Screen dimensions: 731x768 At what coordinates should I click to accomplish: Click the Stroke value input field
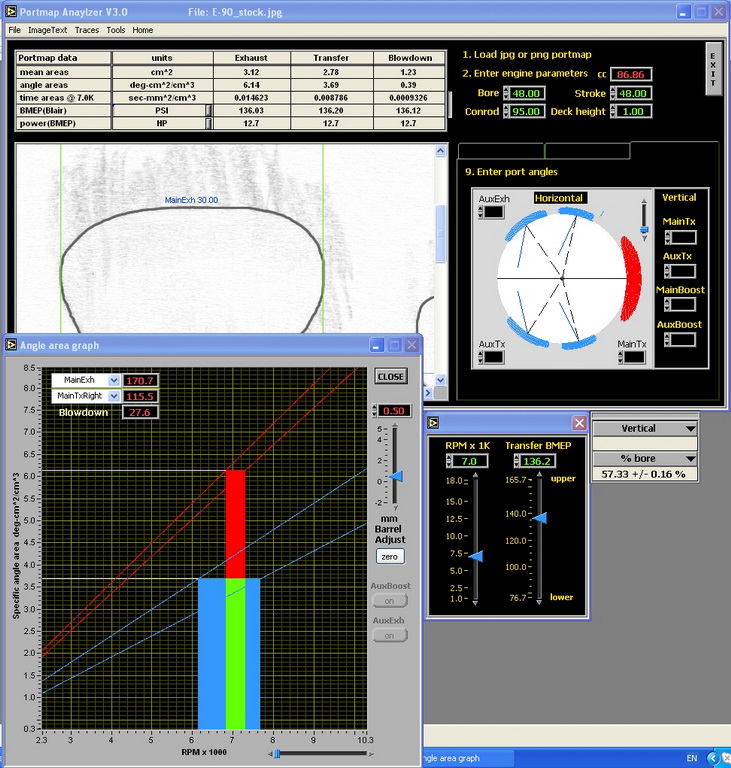pyautogui.click(x=634, y=93)
